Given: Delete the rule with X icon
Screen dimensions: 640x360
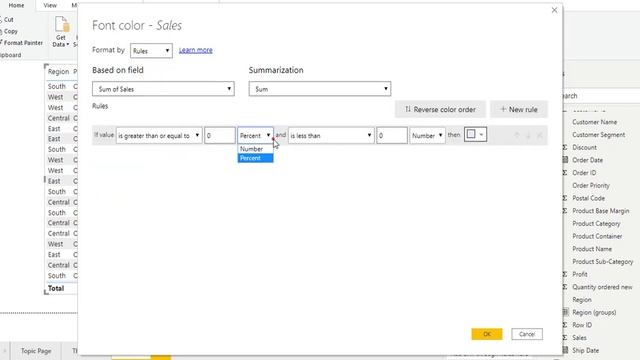Looking at the screenshot, I should coord(540,135).
